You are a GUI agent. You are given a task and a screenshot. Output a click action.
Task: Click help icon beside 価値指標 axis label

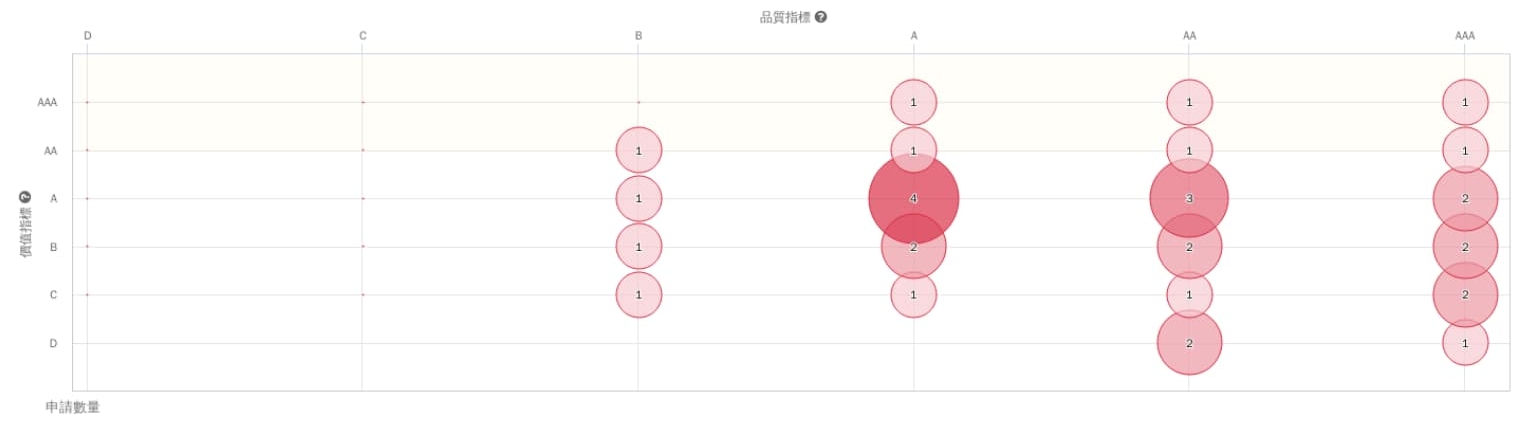click(26, 197)
